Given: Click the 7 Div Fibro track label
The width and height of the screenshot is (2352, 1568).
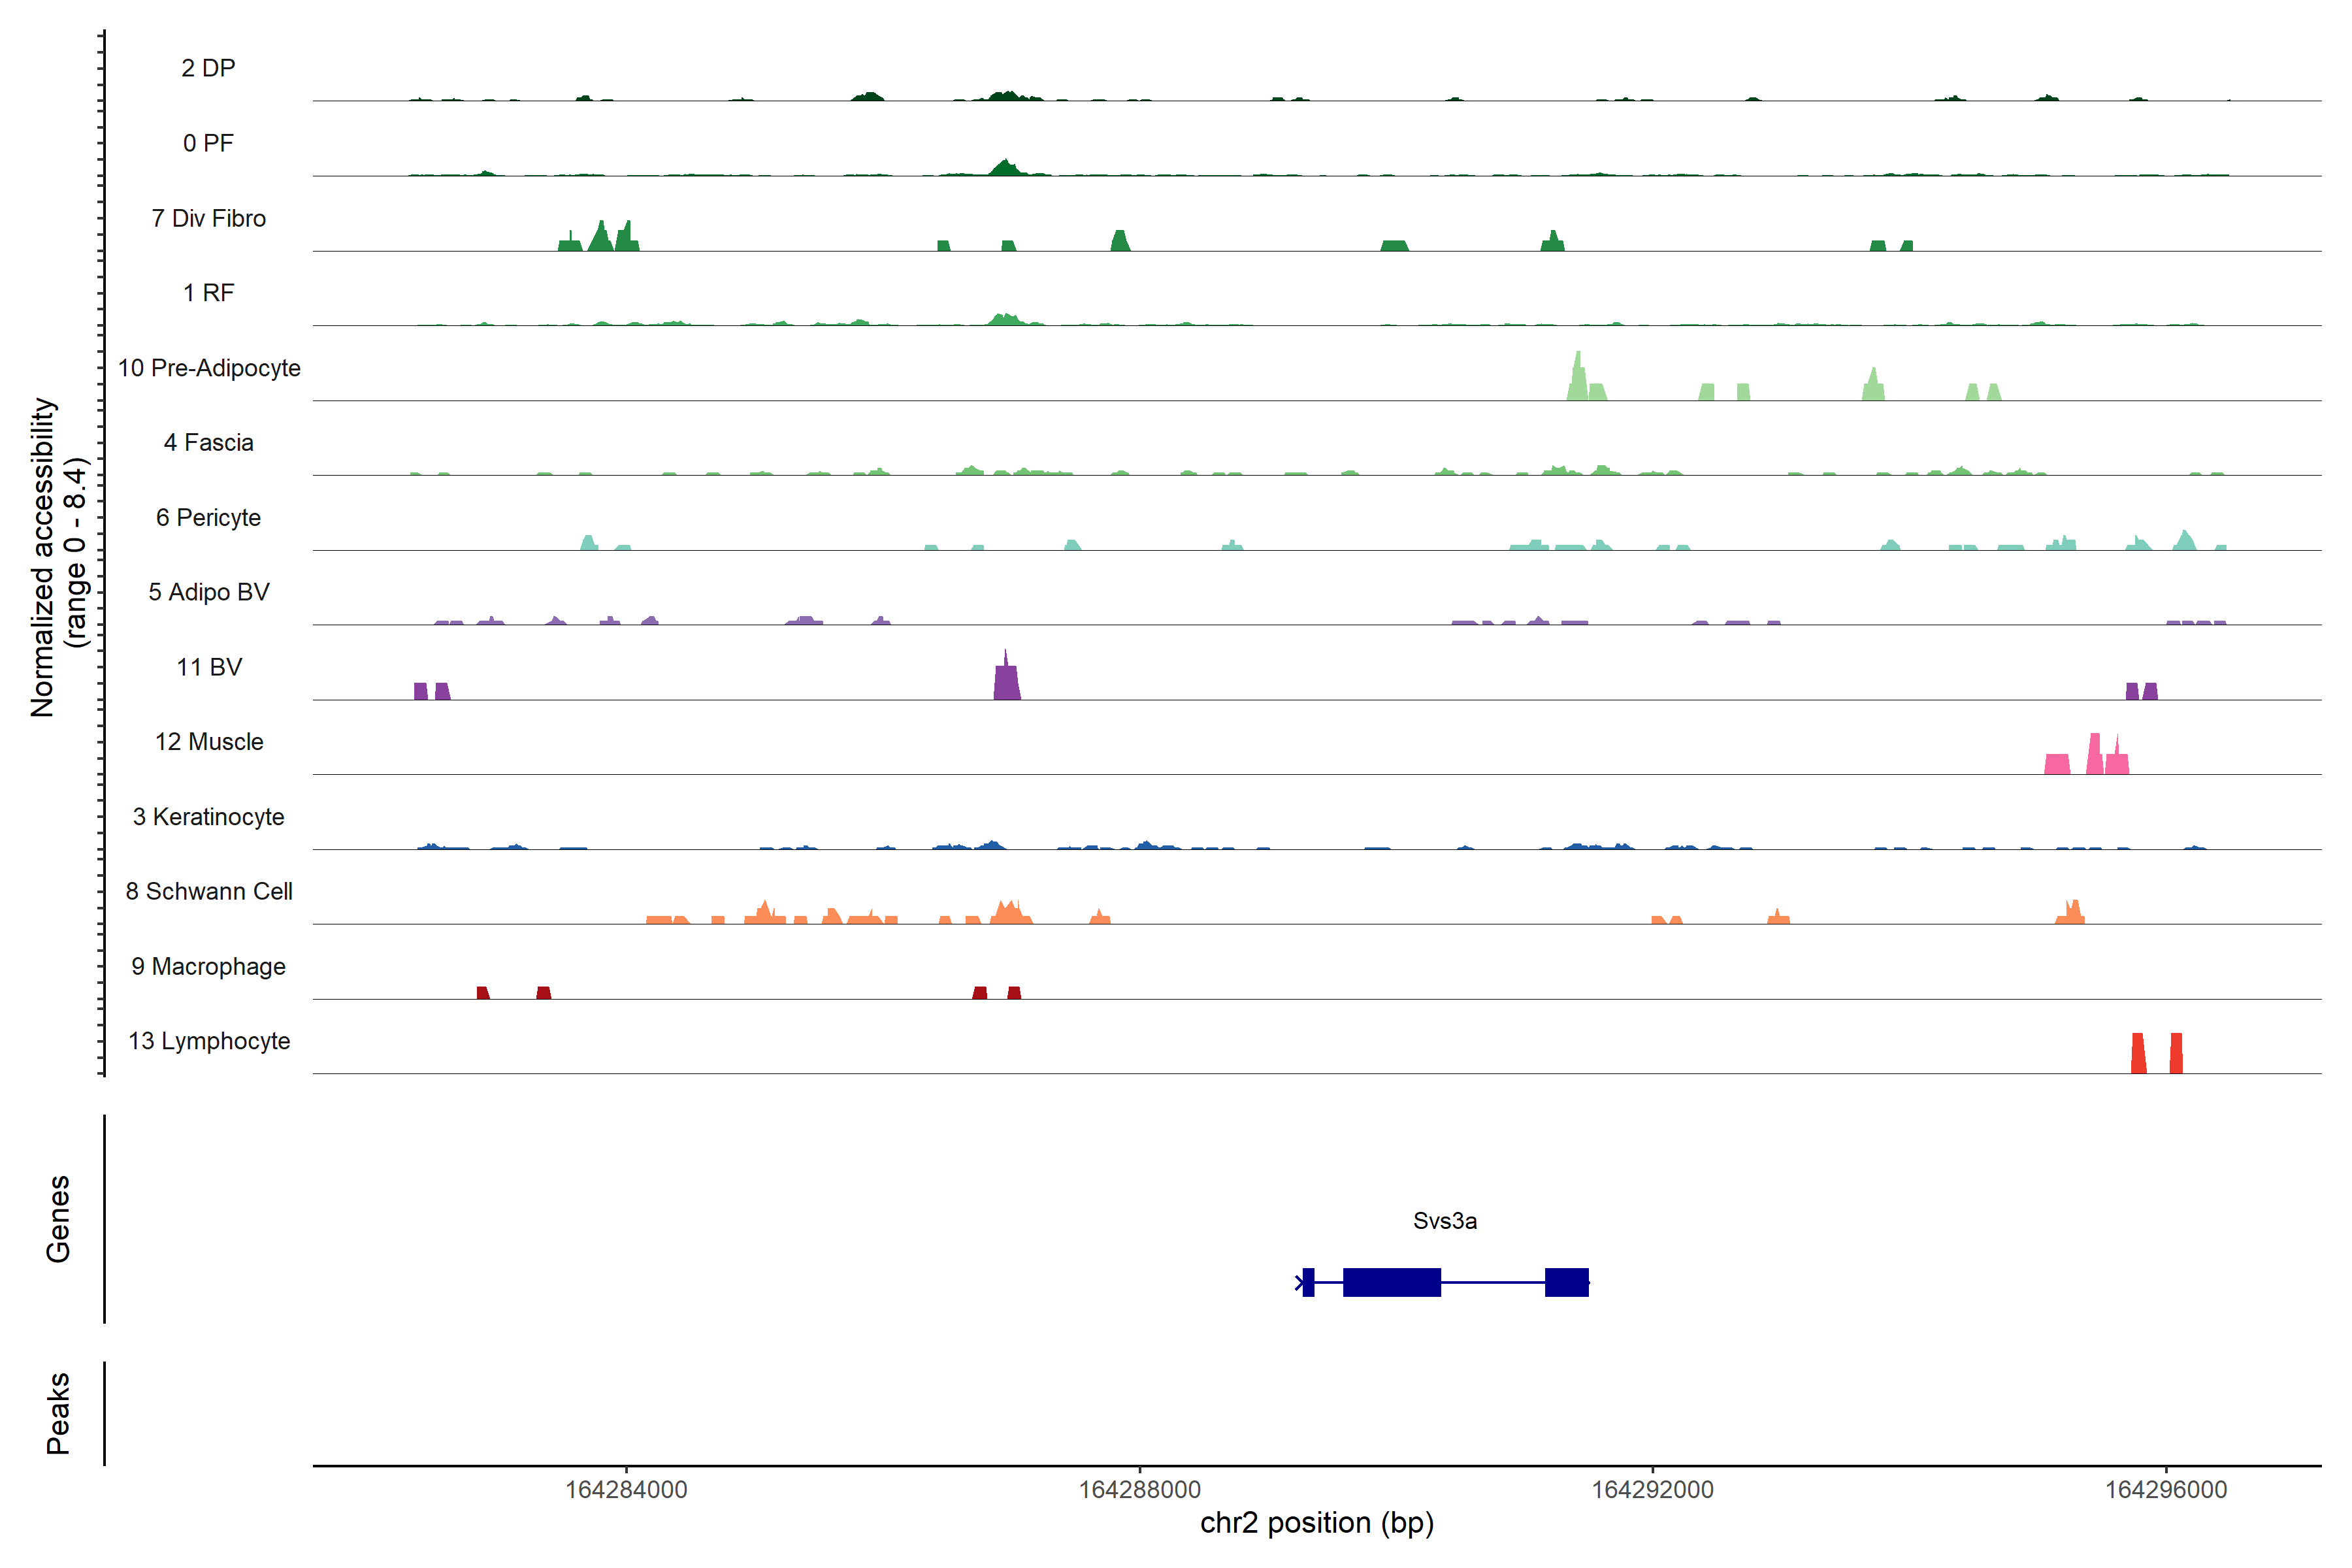Looking at the screenshot, I should 208,218.
